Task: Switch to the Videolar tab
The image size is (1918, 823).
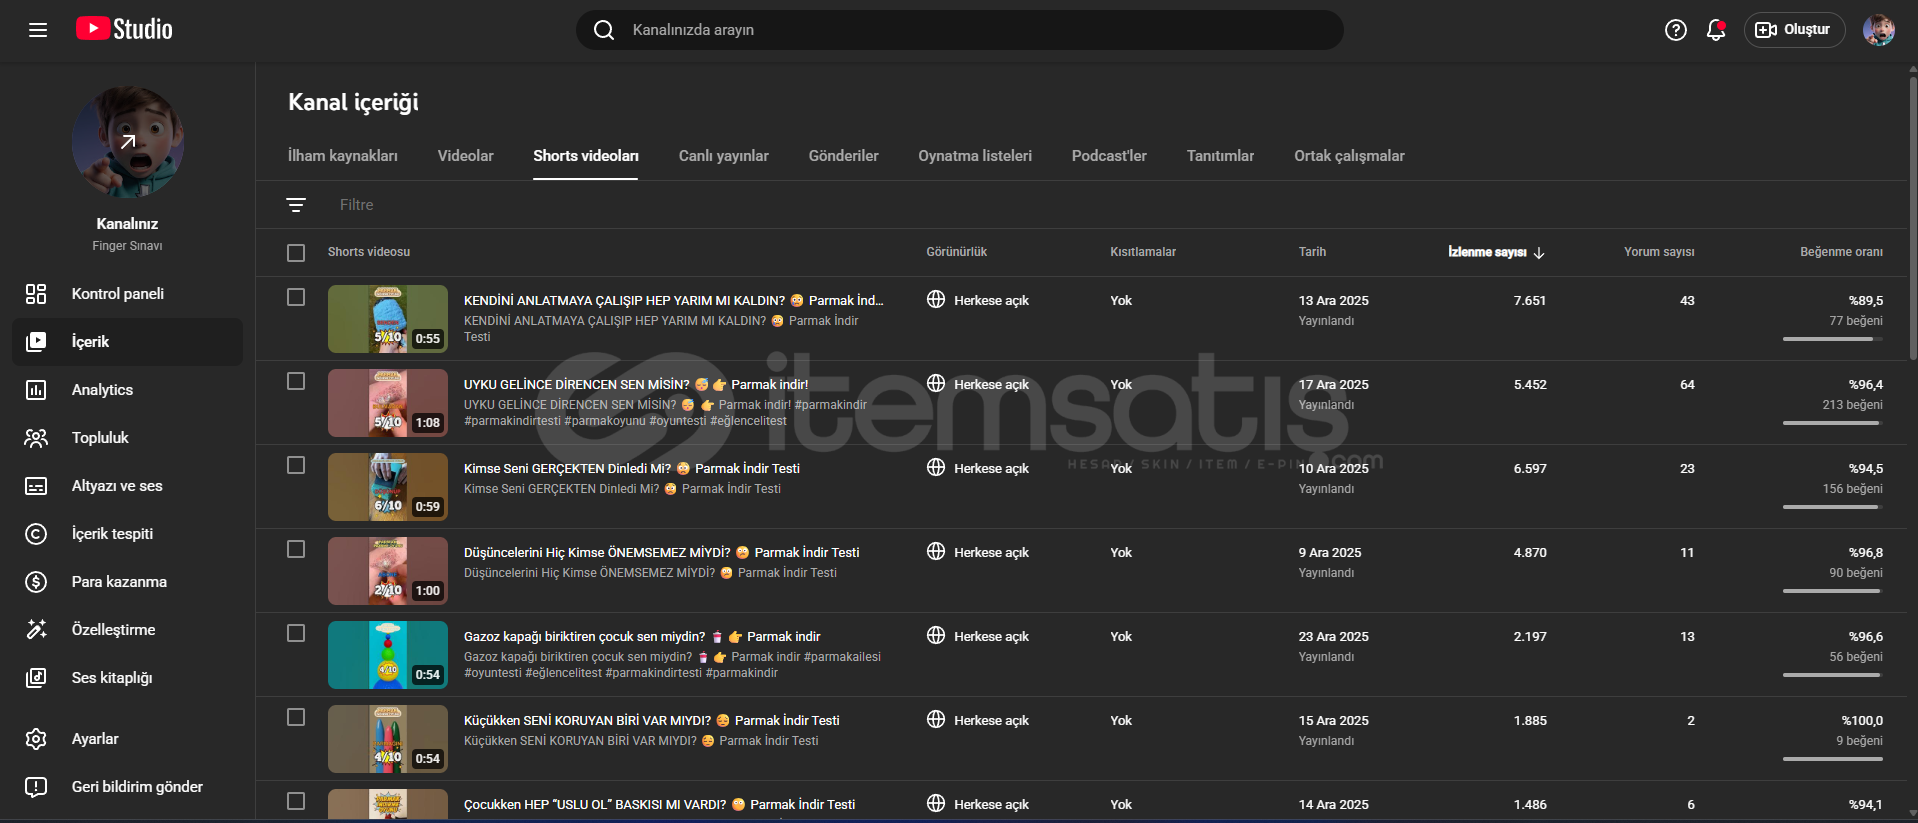Action: coord(465,156)
